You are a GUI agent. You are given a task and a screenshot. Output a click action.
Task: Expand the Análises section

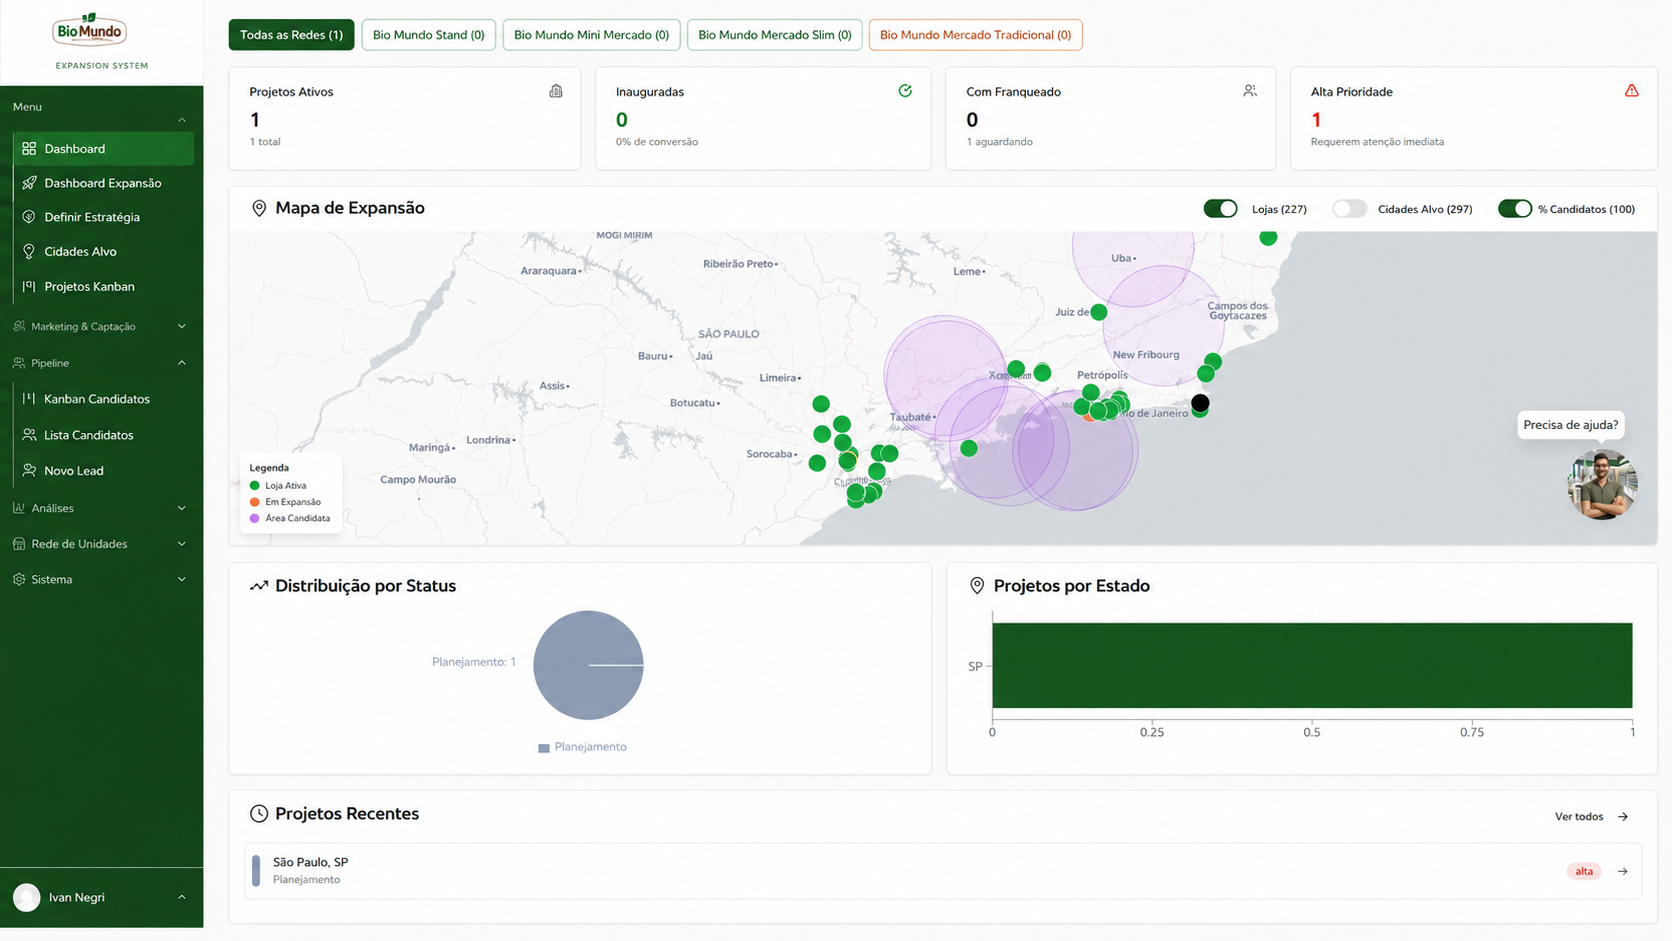(182, 508)
